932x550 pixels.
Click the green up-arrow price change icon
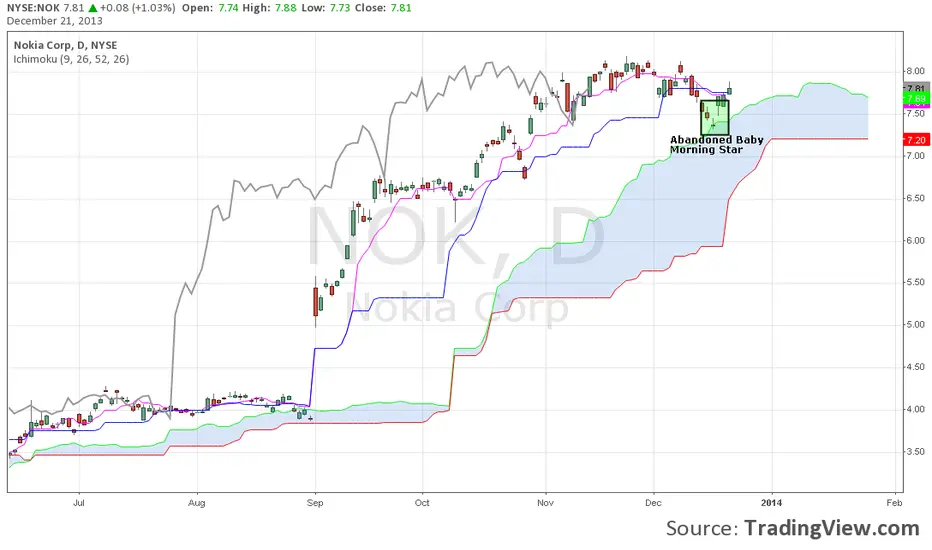pos(92,8)
